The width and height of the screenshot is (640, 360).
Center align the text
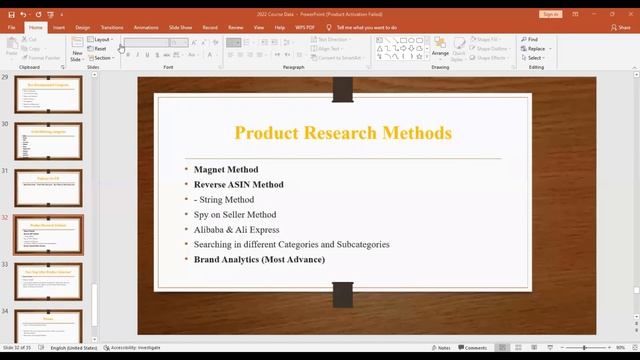[240, 55]
